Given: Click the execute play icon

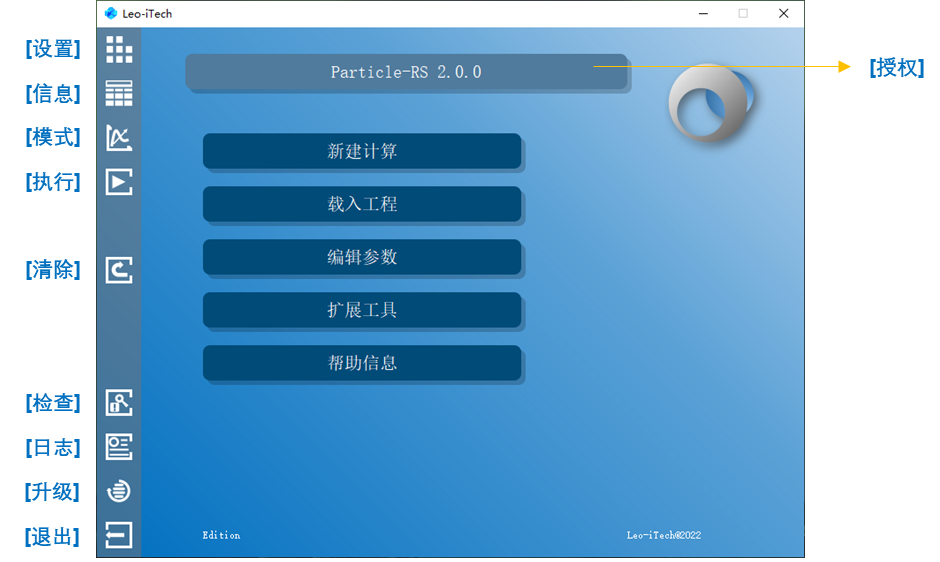Looking at the screenshot, I should [x=119, y=182].
